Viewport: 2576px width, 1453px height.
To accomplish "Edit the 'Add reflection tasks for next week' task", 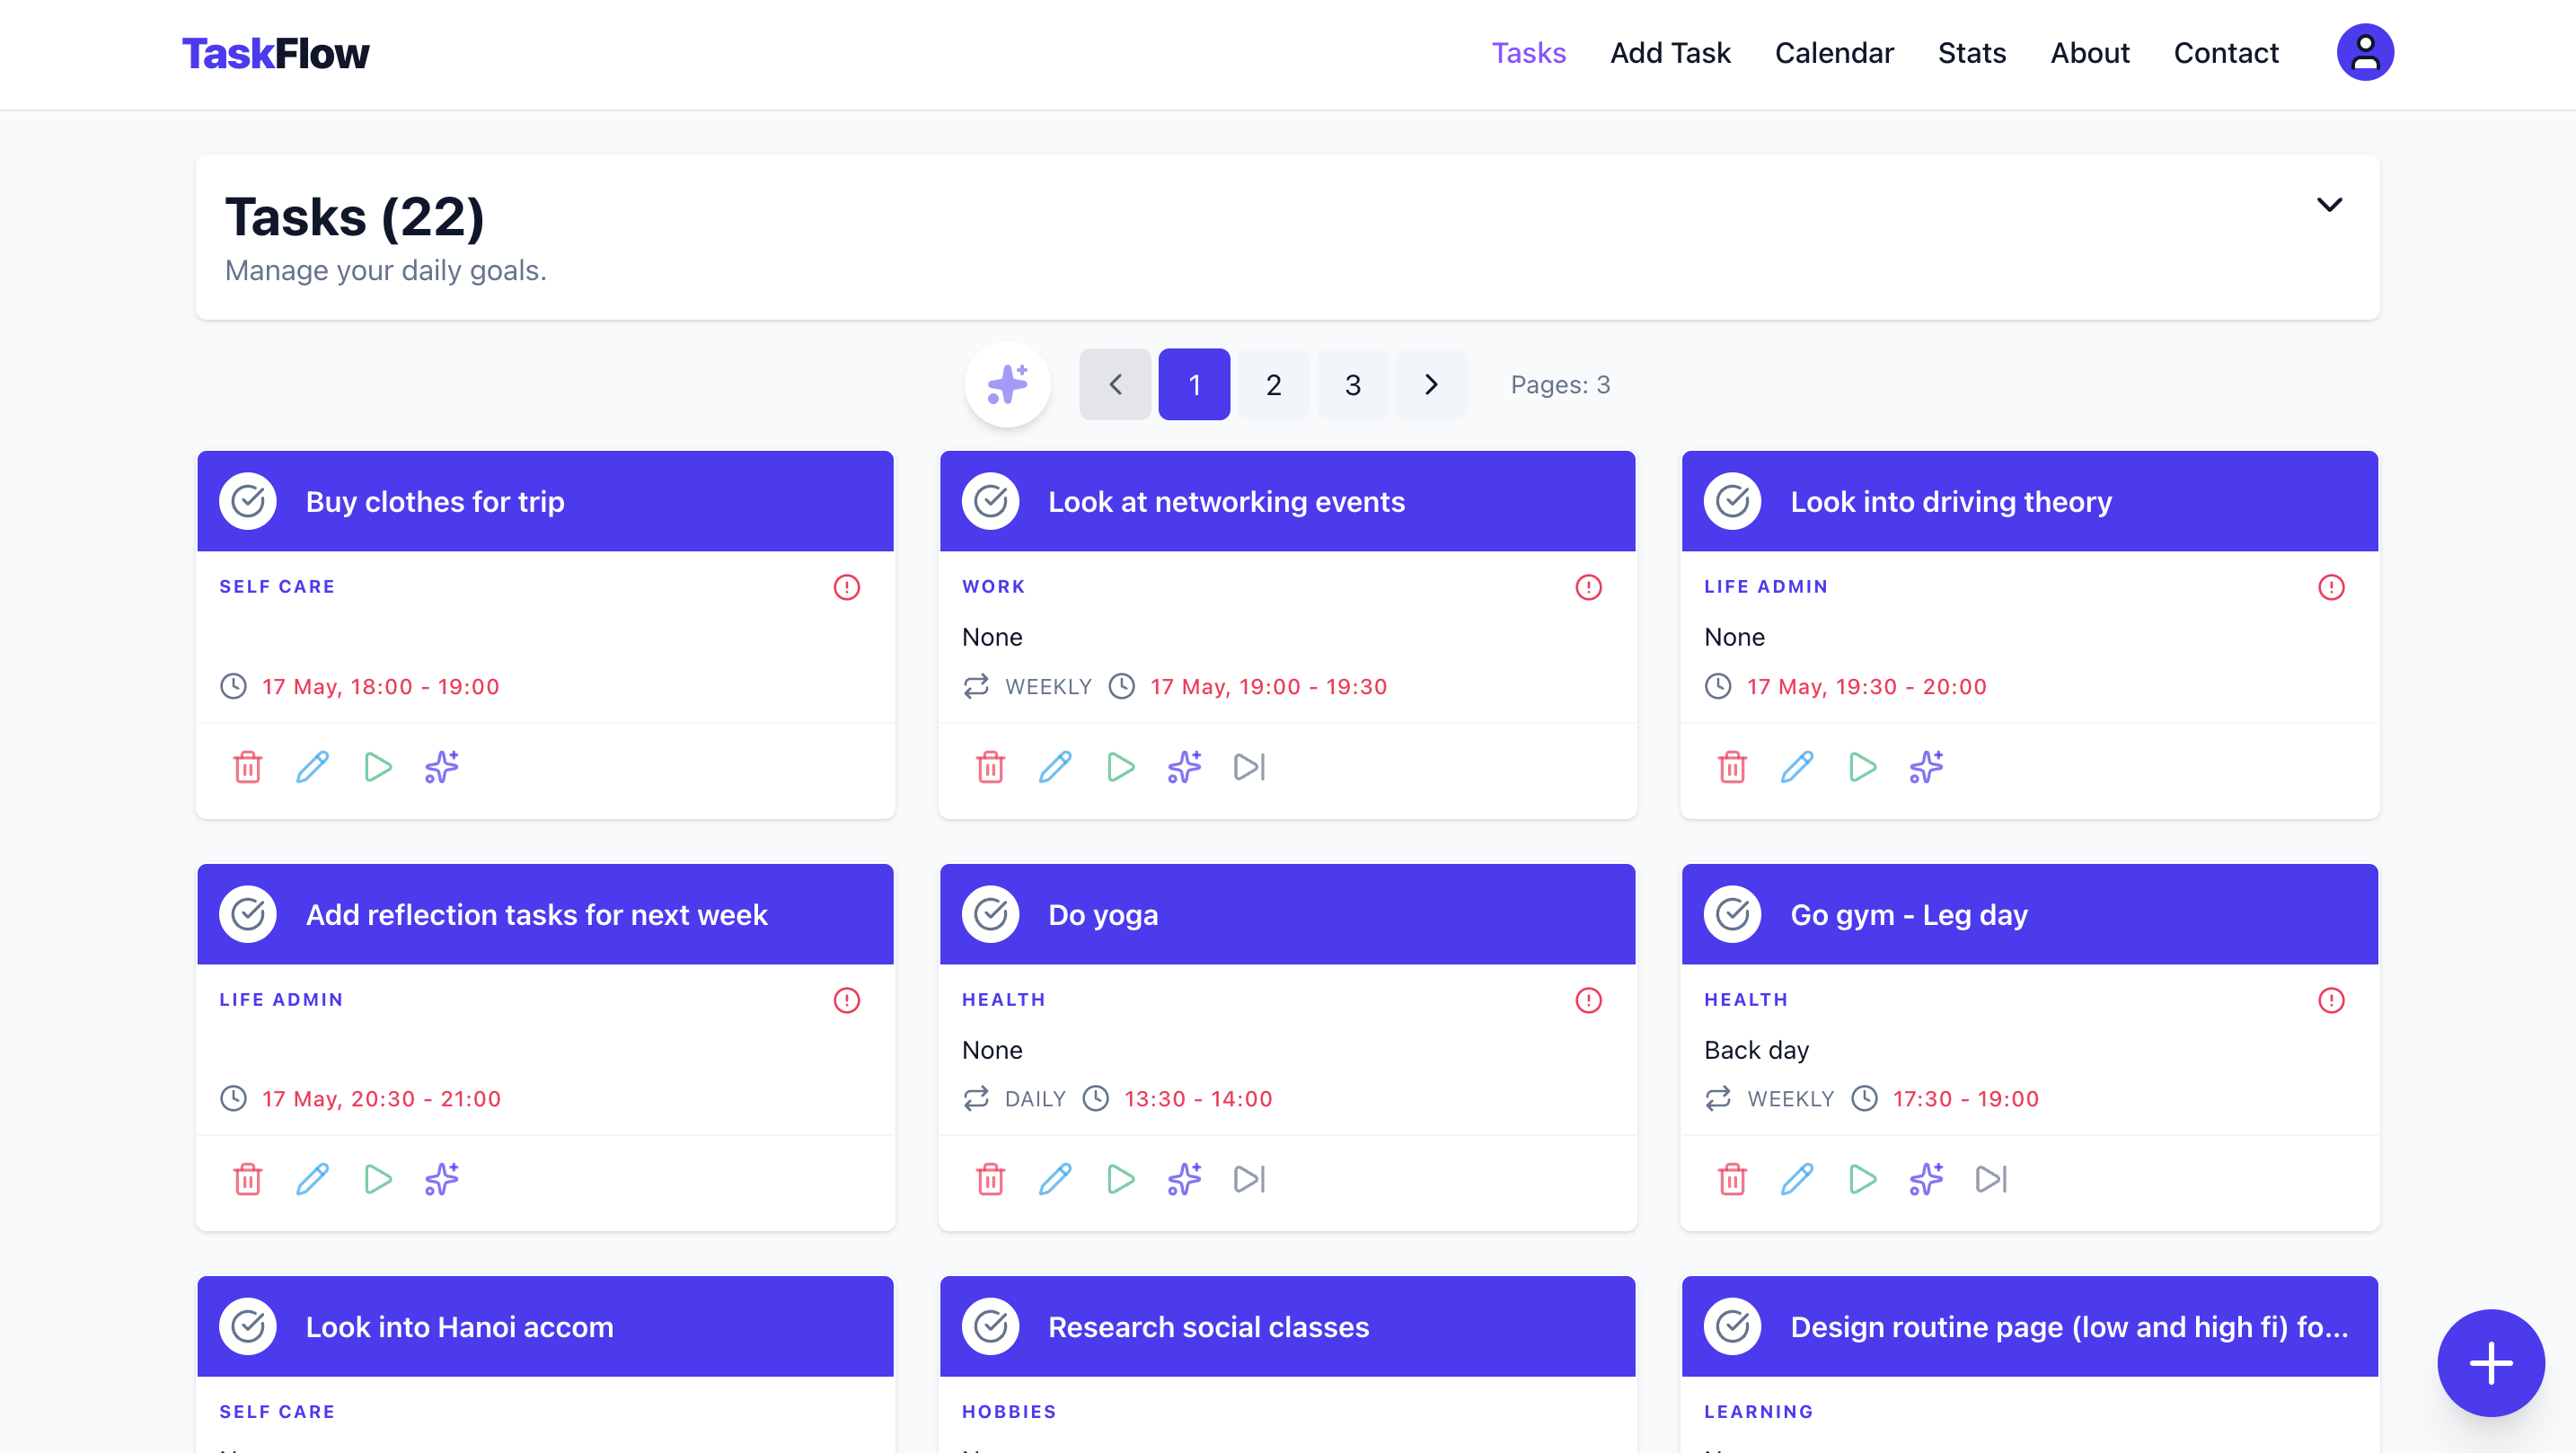I will click(312, 1179).
